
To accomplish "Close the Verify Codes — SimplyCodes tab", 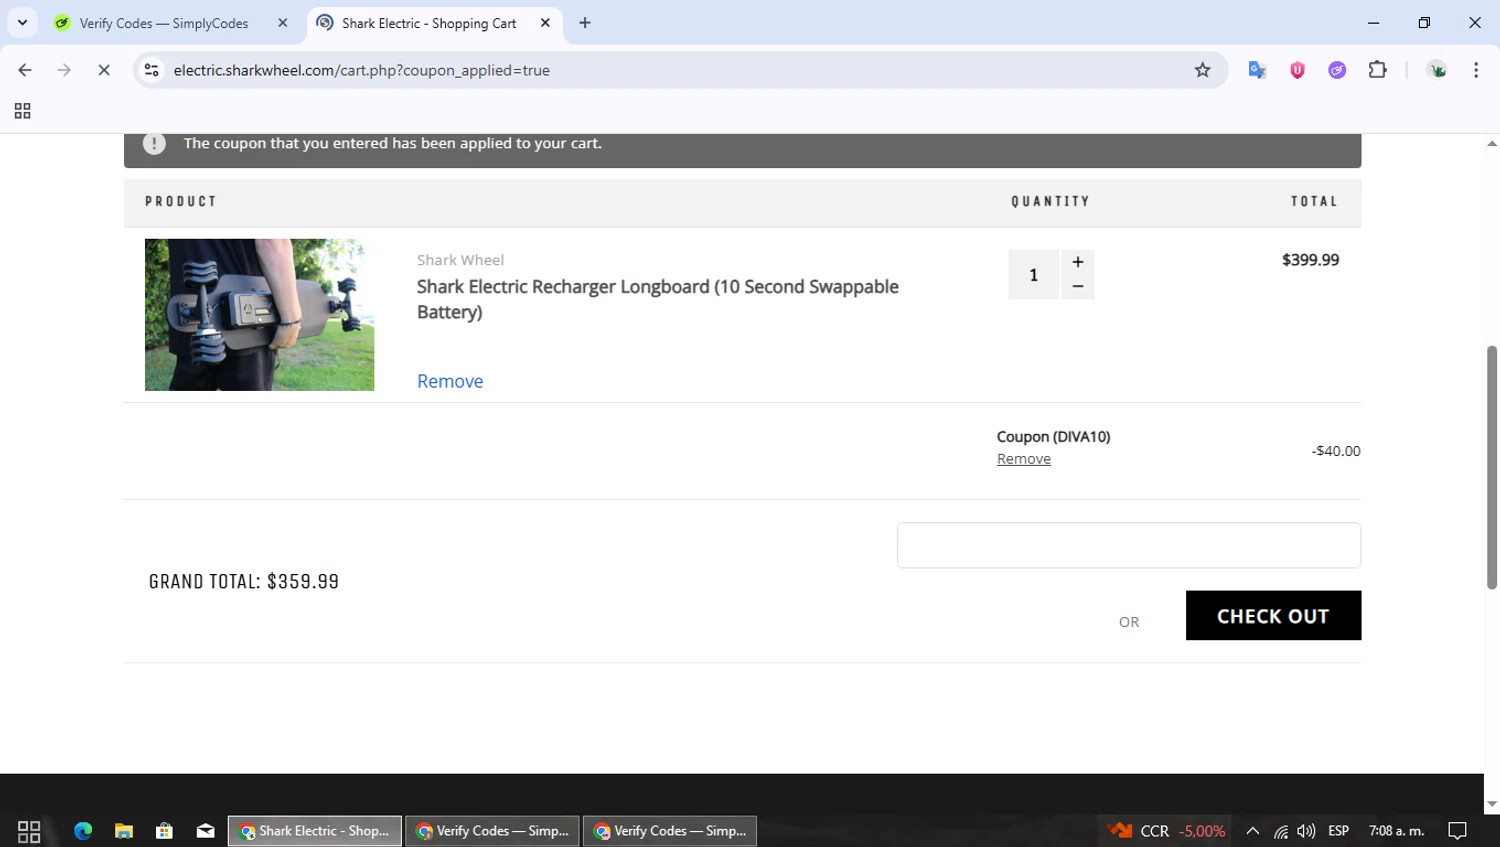I will [x=283, y=23].
